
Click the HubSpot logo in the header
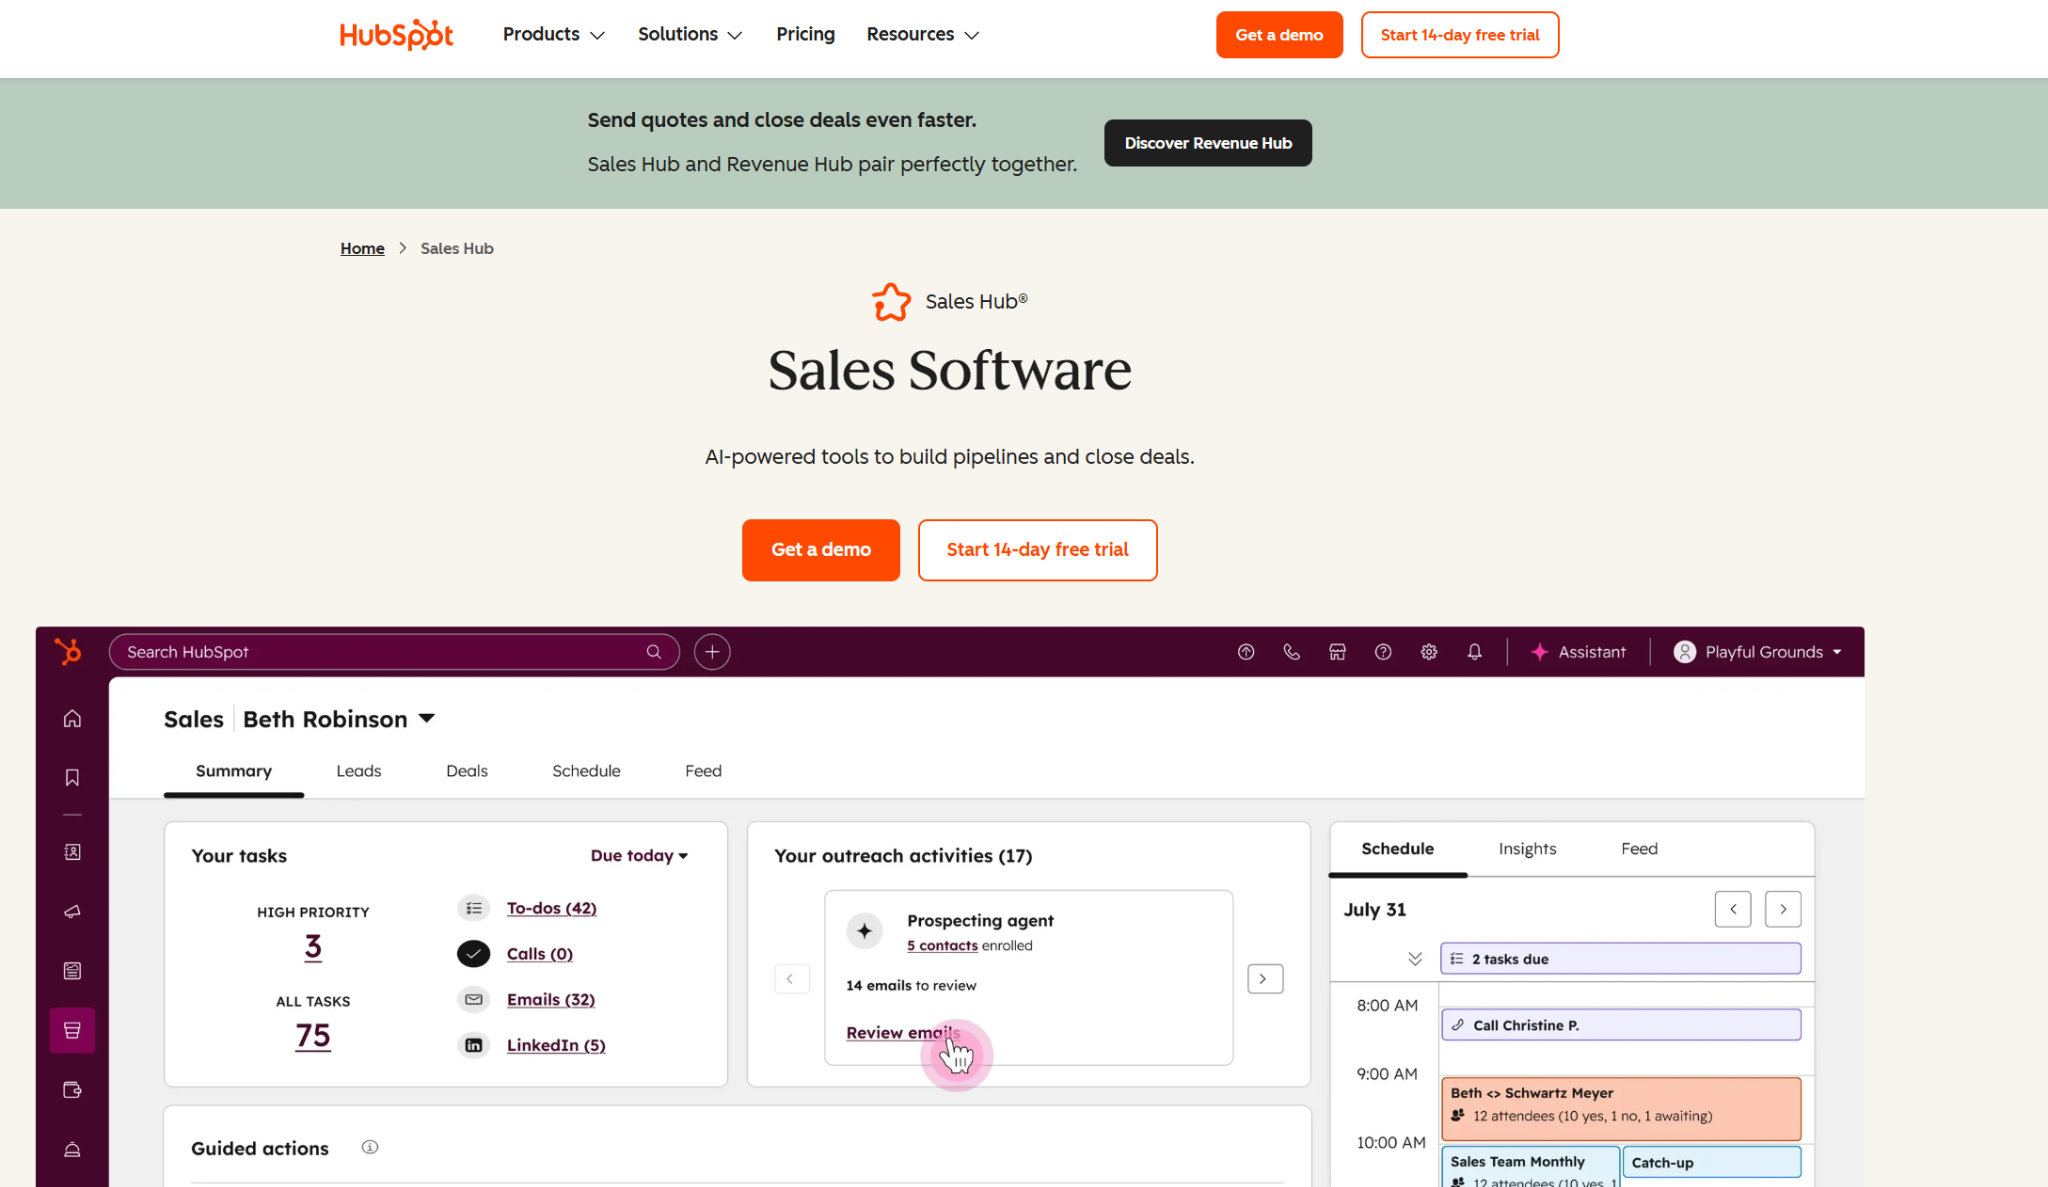(x=396, y=35)
